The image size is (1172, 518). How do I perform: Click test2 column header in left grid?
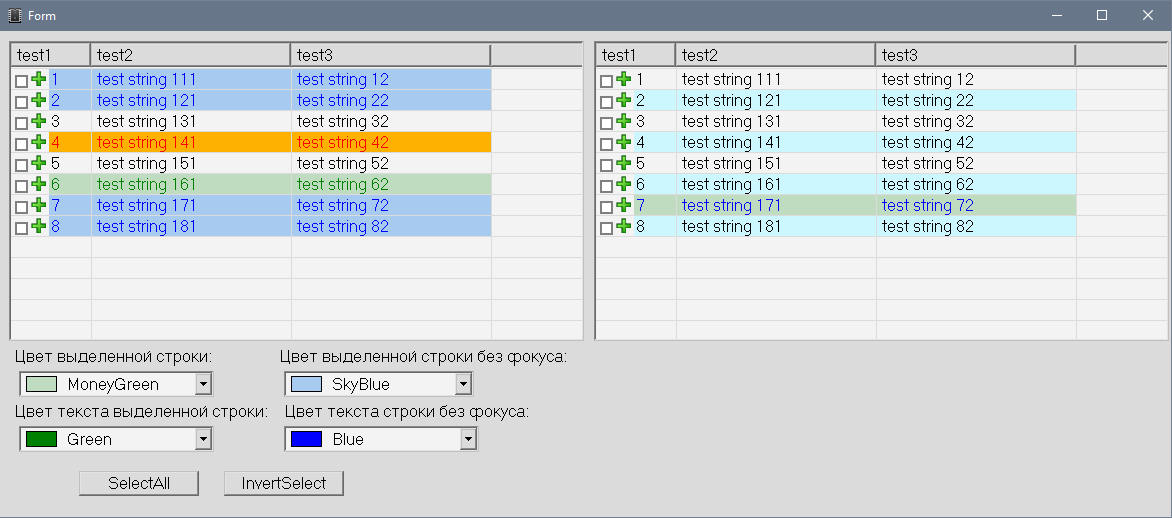[x=190, y=55]
